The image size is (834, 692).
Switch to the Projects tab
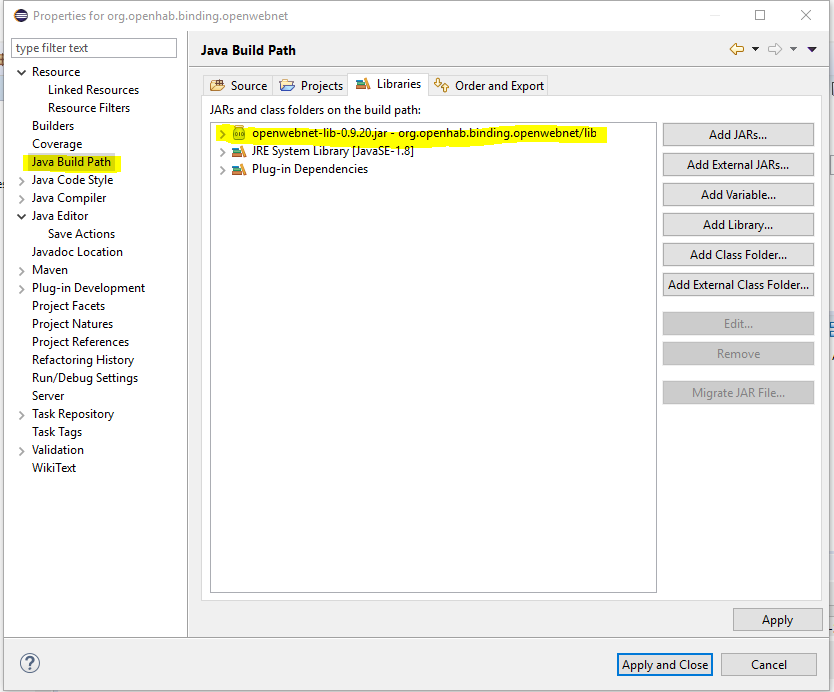tap(311, 86)
